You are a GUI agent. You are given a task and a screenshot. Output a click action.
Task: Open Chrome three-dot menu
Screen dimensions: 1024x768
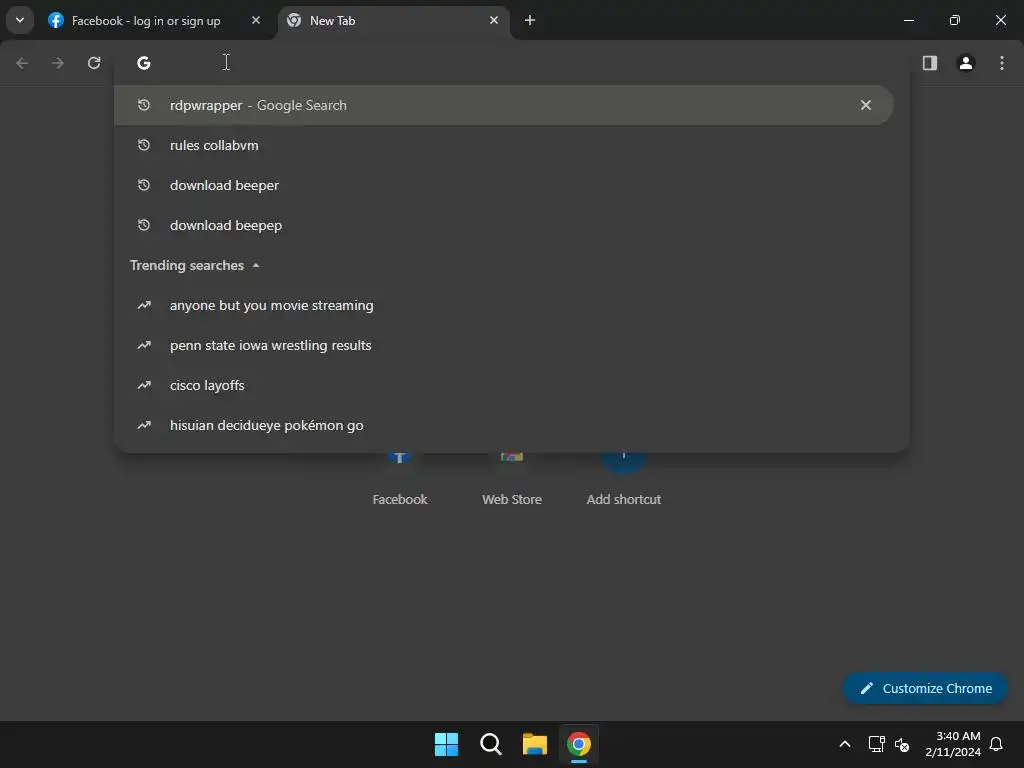pyautogui.click(x=1002, y=63)
